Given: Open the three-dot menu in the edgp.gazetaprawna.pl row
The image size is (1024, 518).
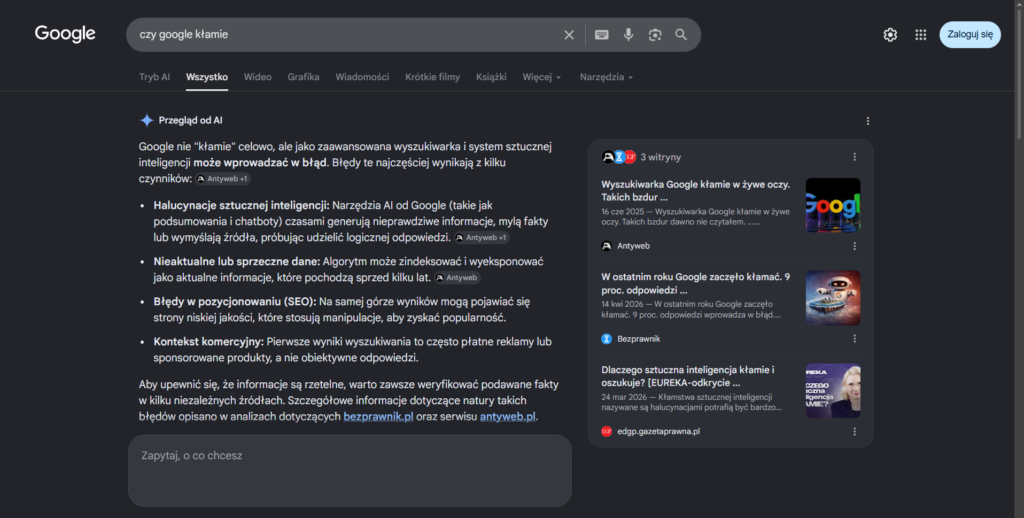Looking at the screenshot, I should [854, 432].
